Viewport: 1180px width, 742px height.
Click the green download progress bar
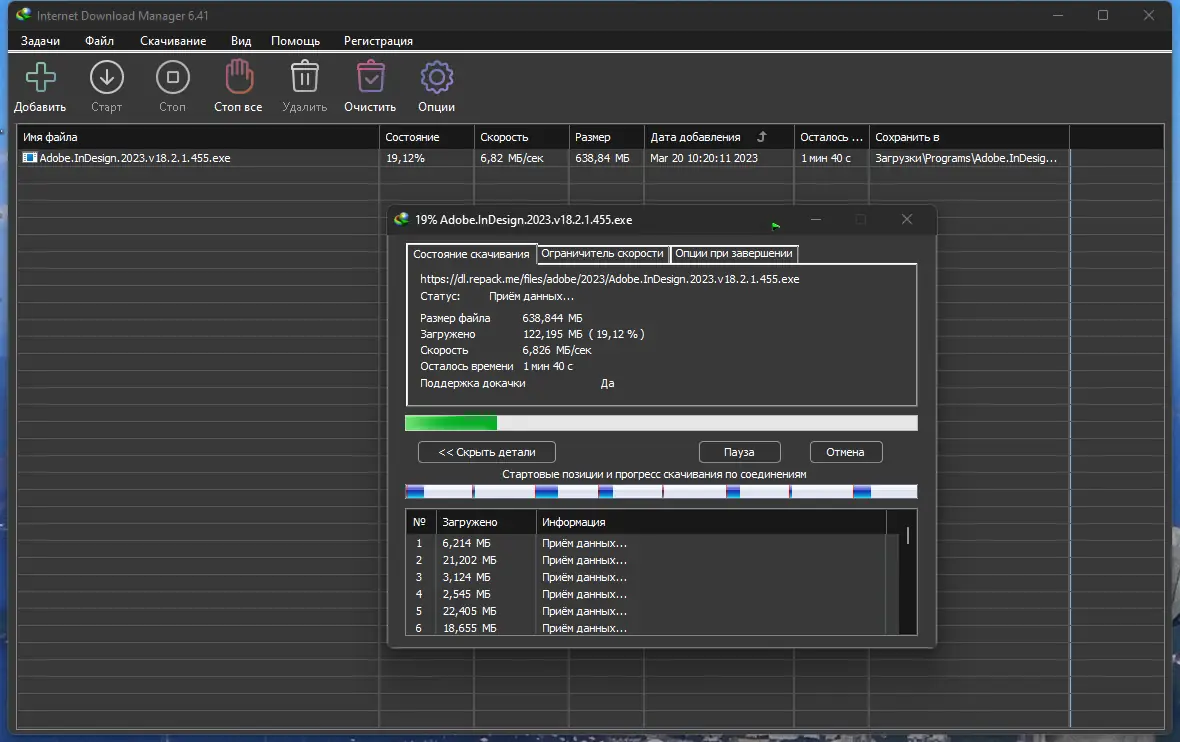[x=661, y=423]
